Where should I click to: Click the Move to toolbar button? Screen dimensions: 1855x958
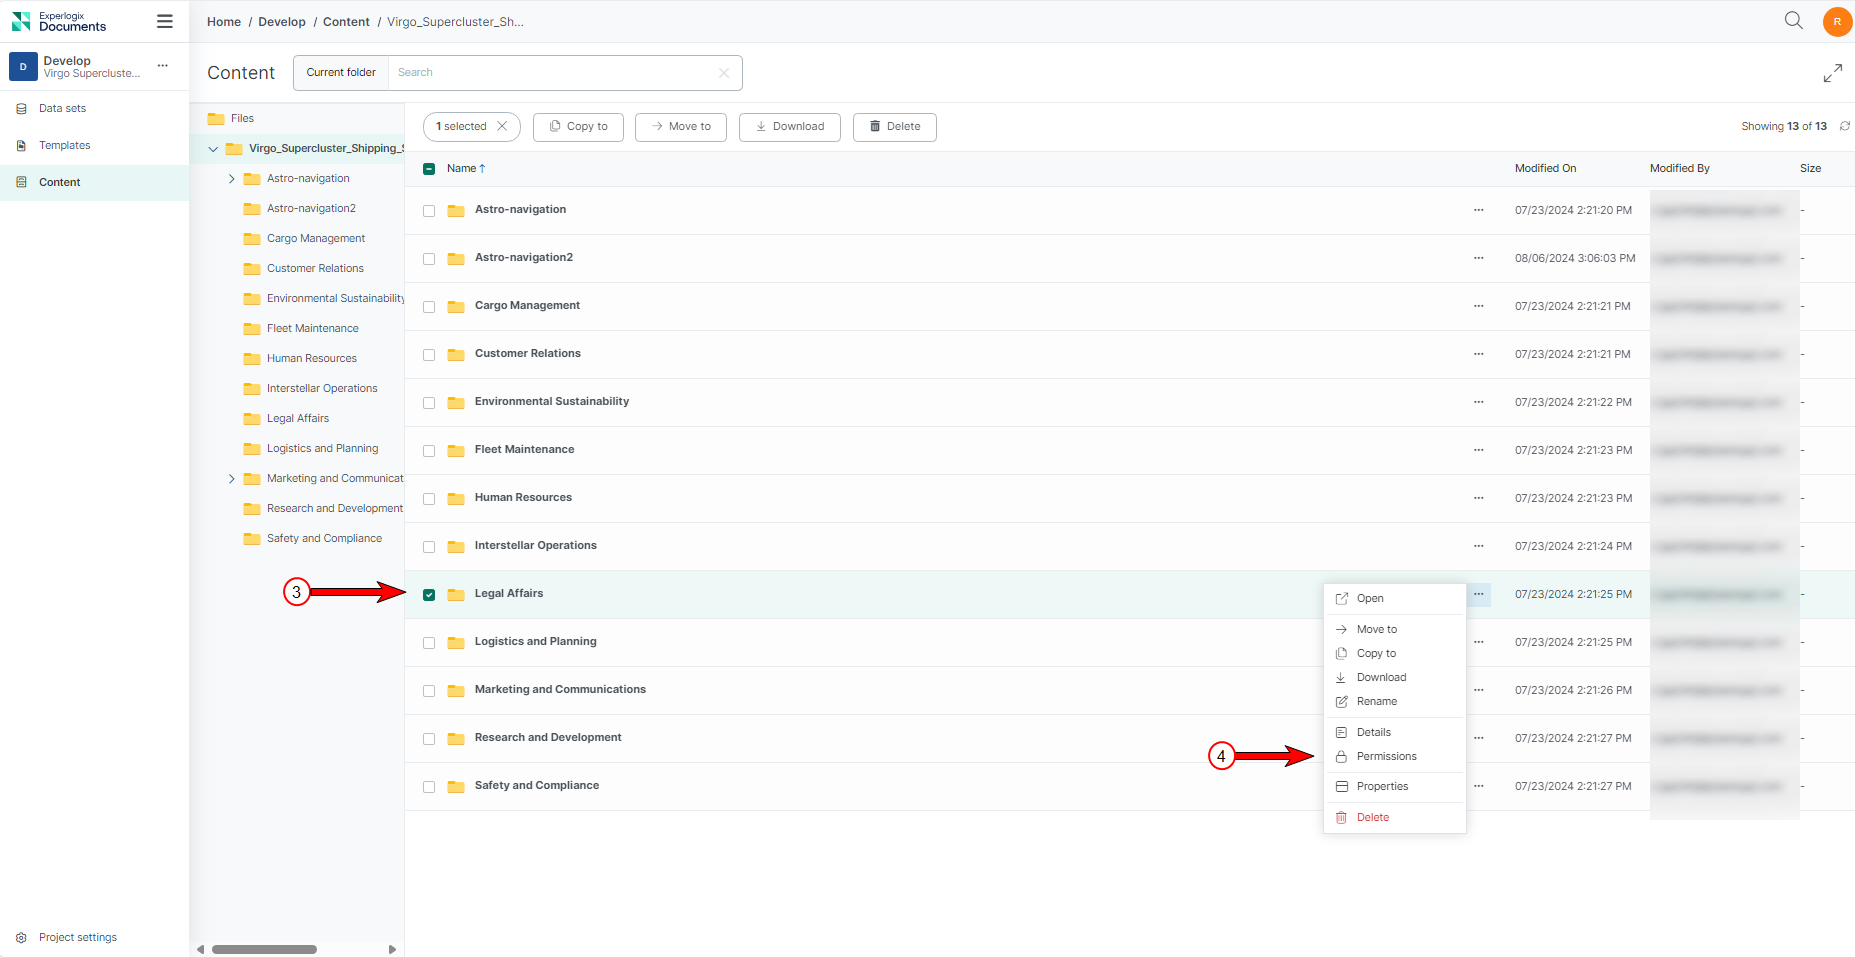pos(681,127)
